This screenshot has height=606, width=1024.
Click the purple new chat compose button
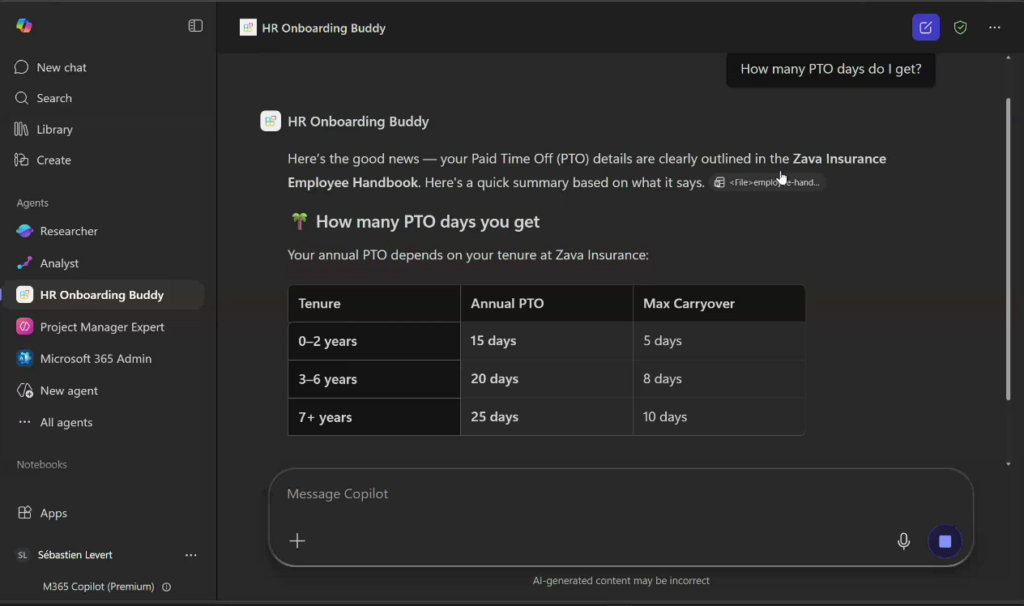925,28
